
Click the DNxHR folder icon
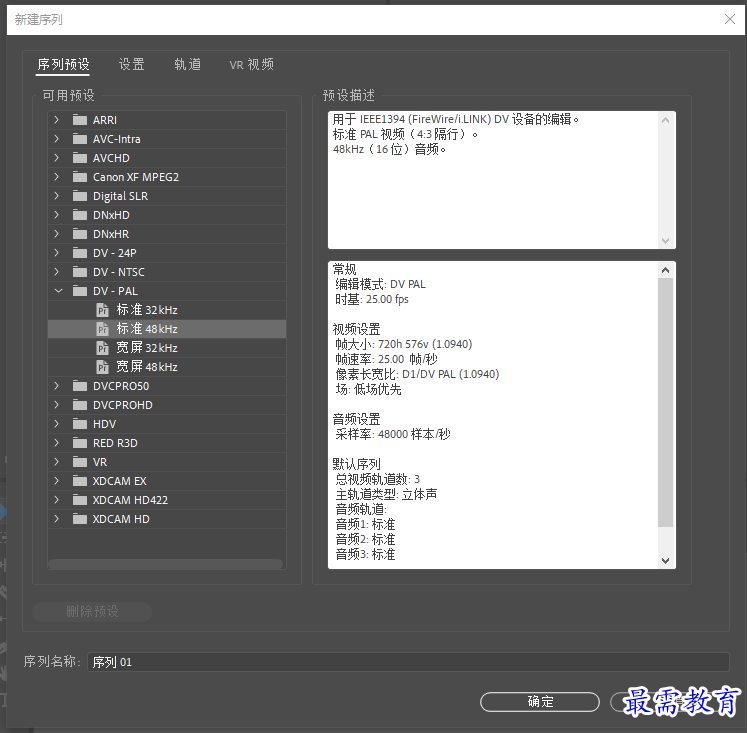[x=80, y=234]
